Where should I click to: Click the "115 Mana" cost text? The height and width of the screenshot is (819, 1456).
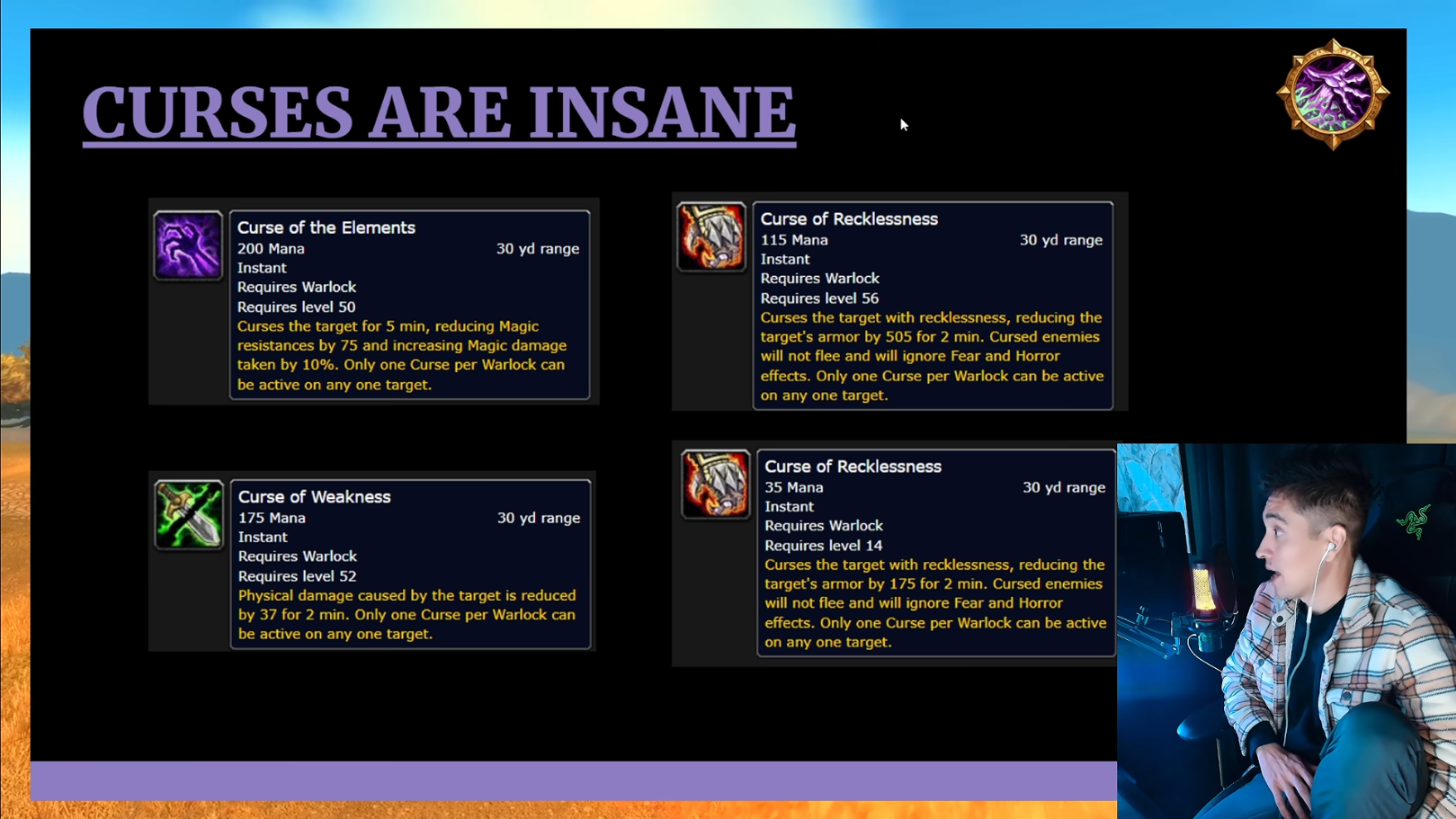[794, 240]
